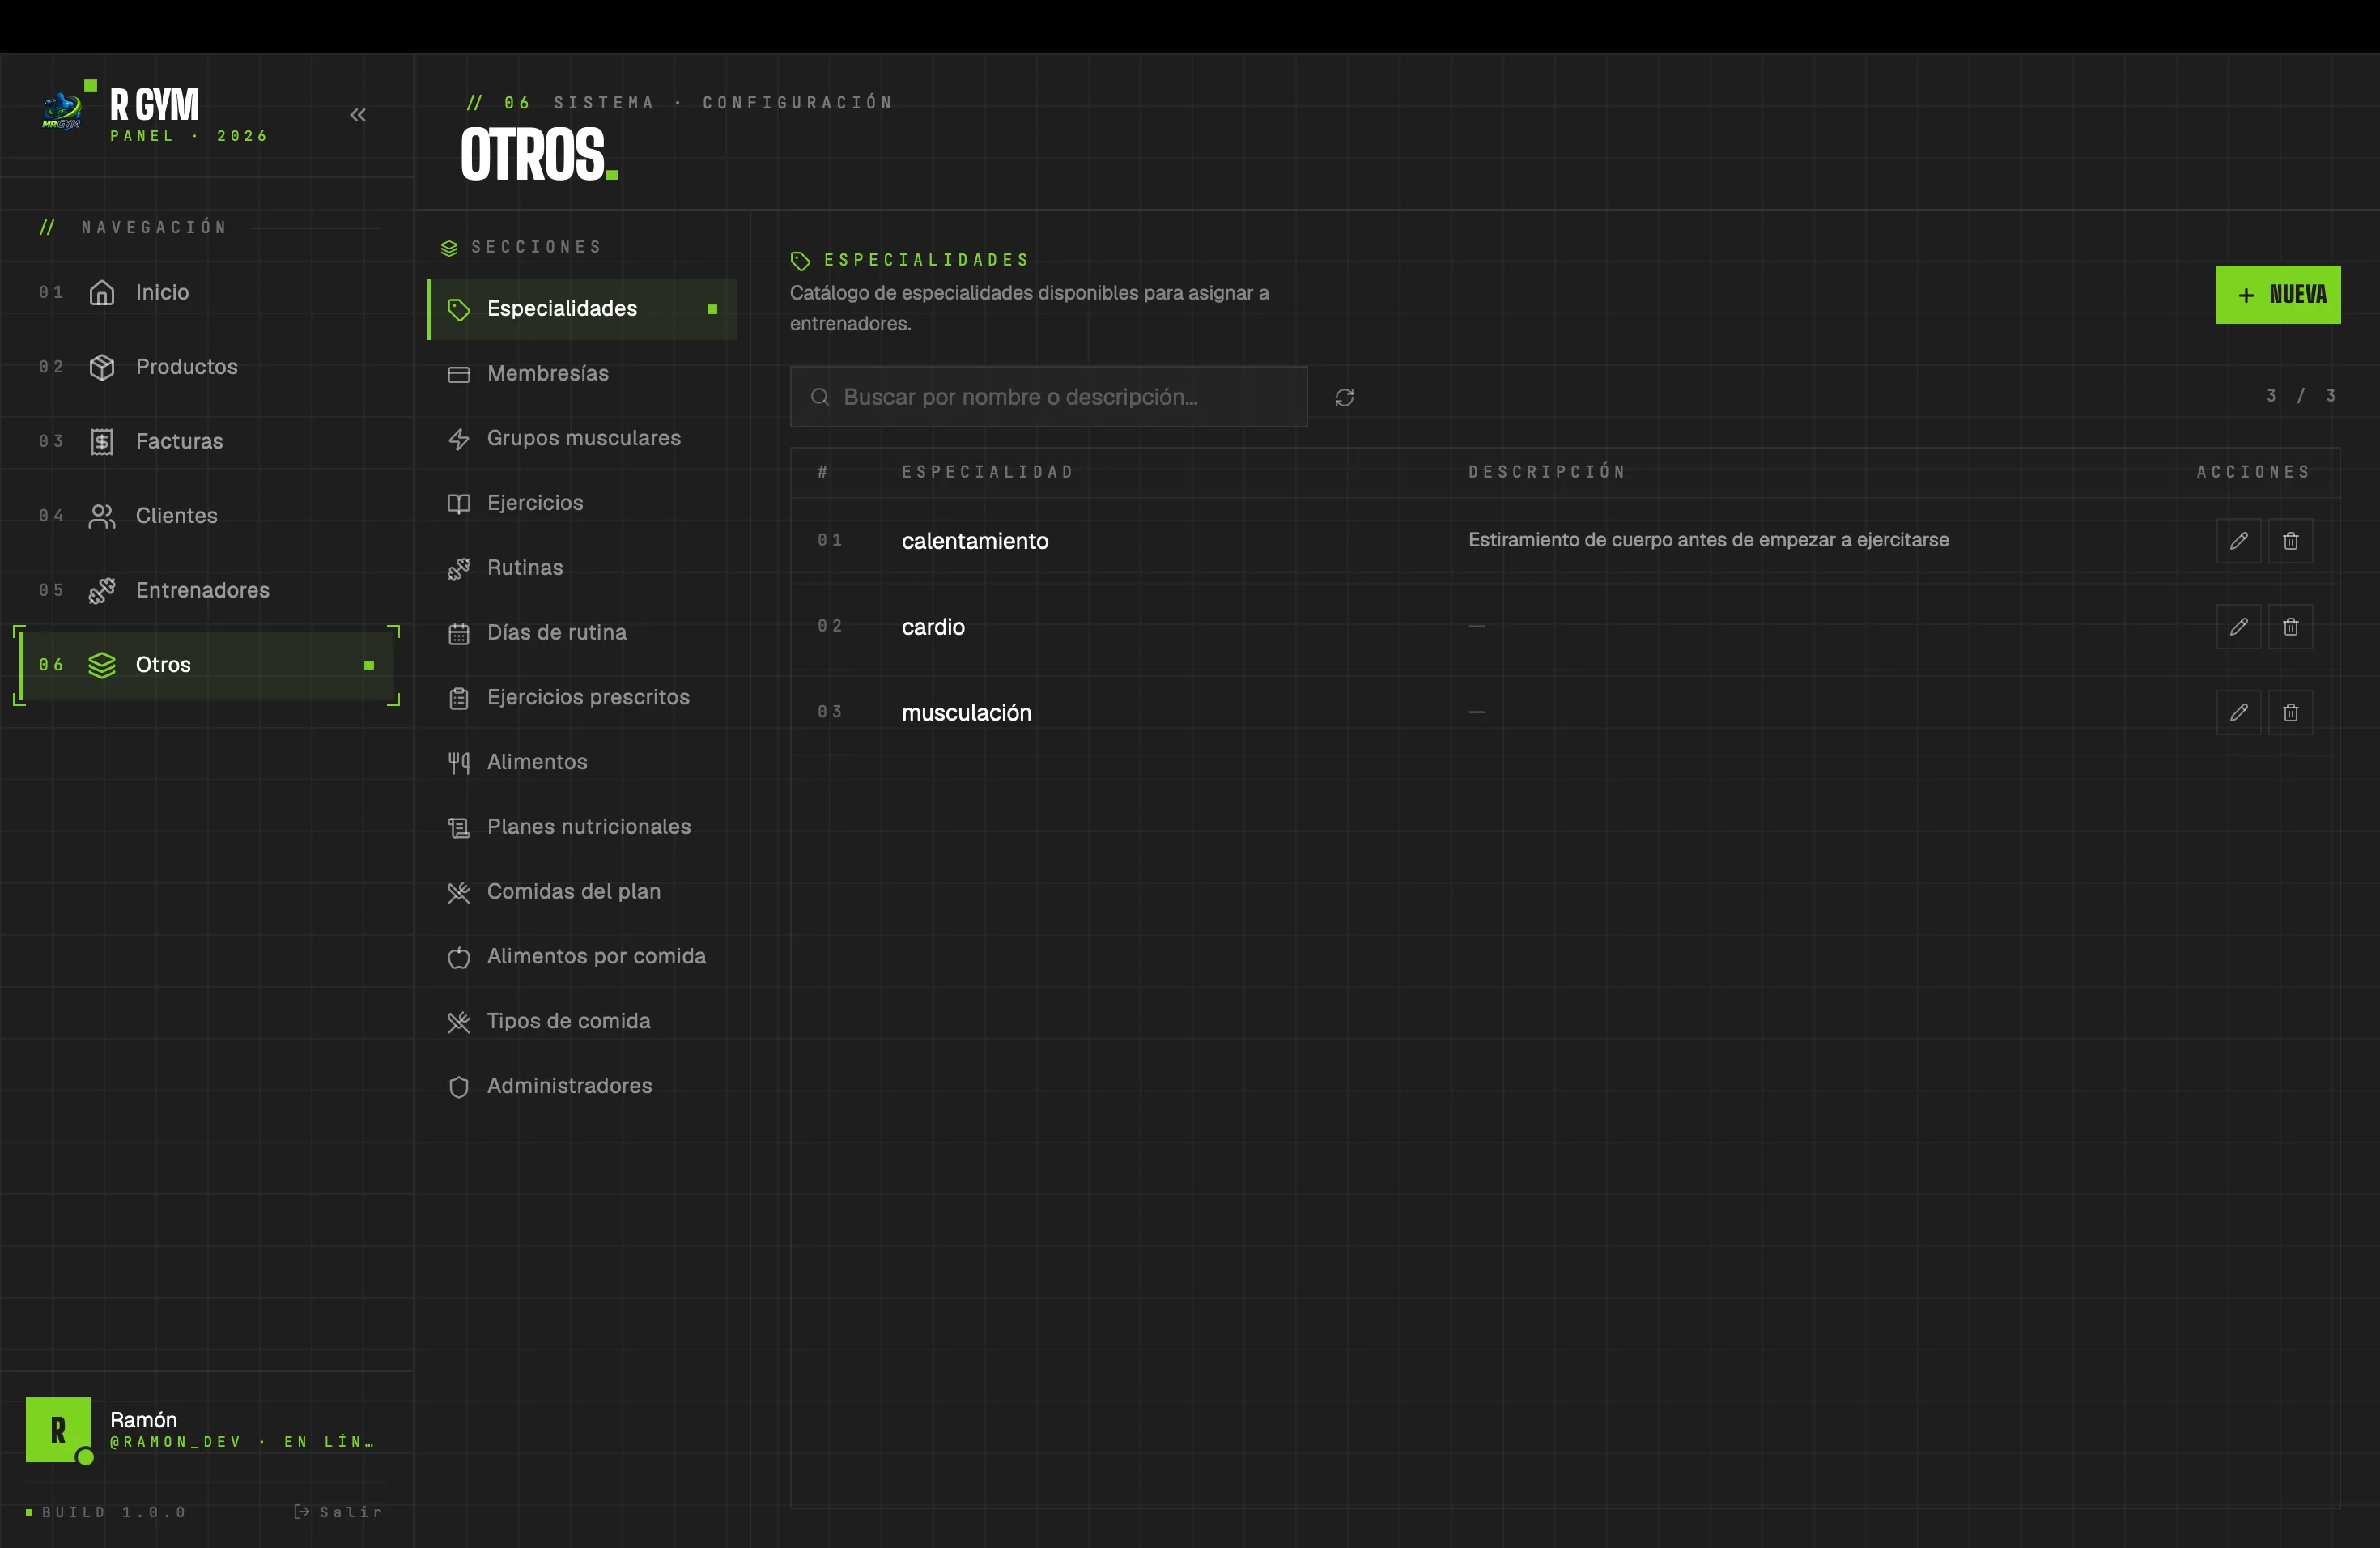
Task: Open Productos box icon
Action: tap(102, 367)
